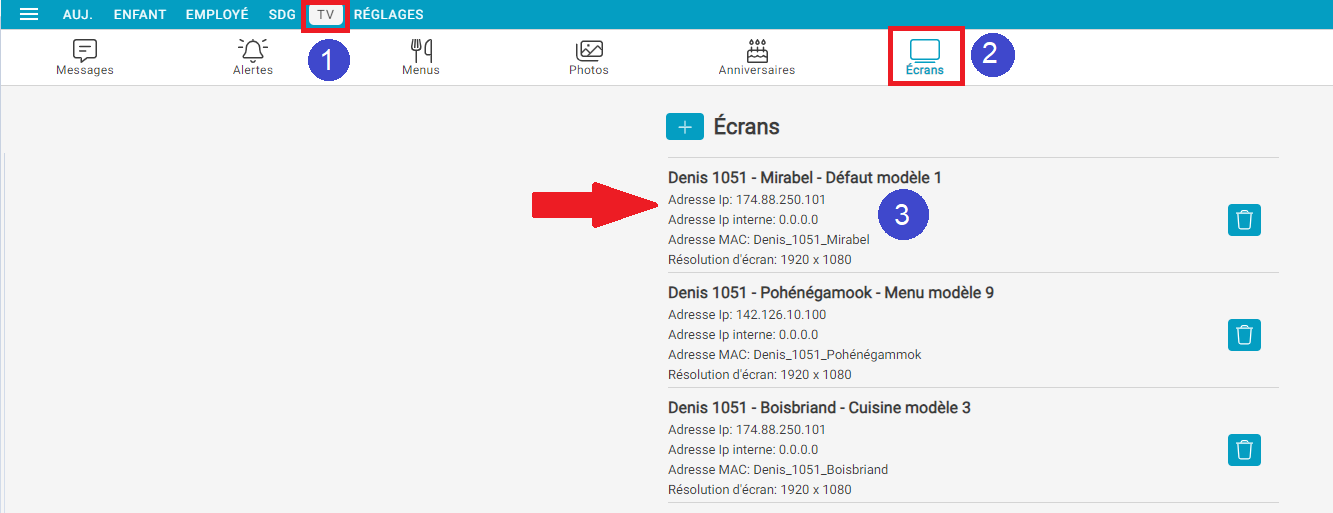Switch to the Photos tab label
Image resolution: width=1333 pixels, height=513 pixels.
(x=589, y=70)
